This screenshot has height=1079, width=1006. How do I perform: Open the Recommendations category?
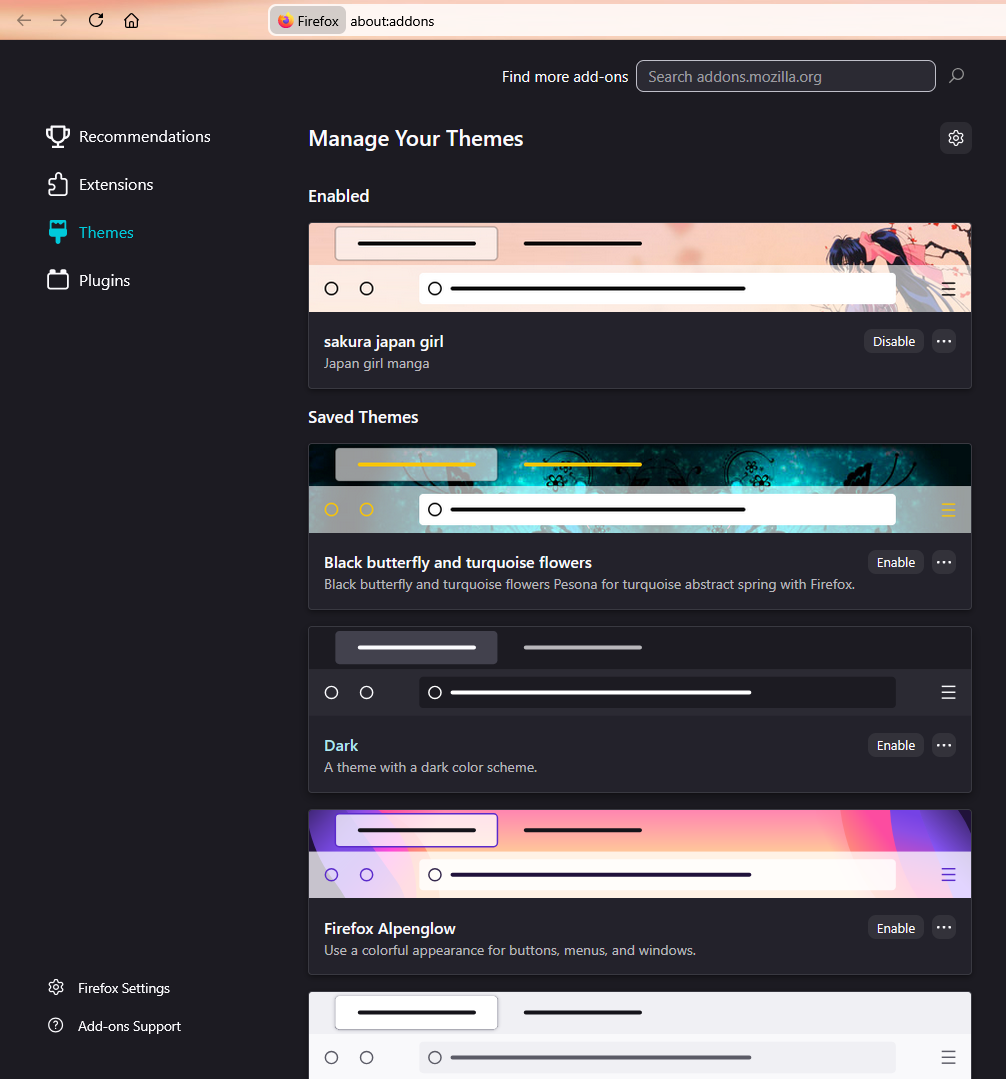tap(129, 136)
